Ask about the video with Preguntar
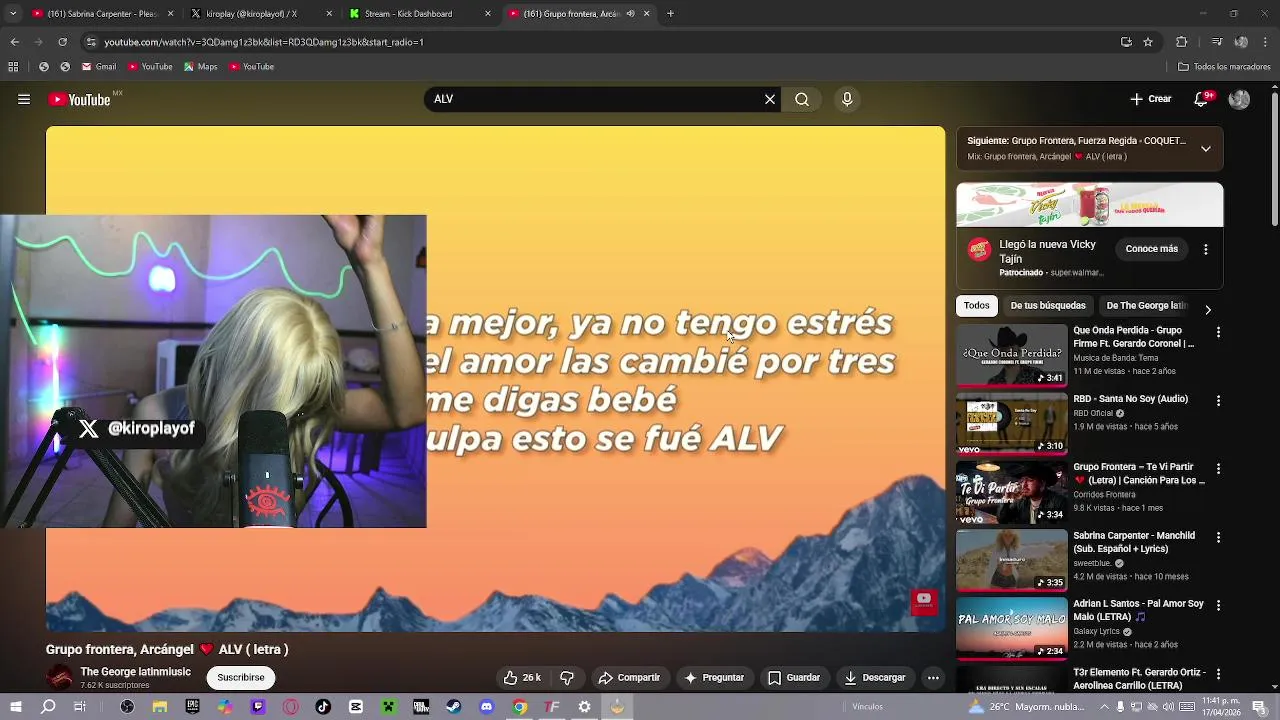Screen dimensions: 1280x720 (714, 678)
